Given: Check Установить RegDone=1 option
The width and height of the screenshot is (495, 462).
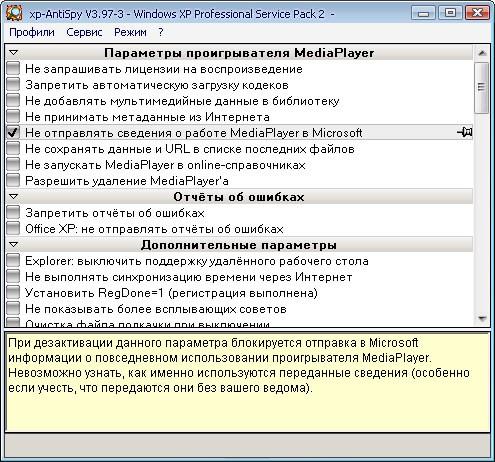Looking at the screenshot, I should [x=13, y=293].
